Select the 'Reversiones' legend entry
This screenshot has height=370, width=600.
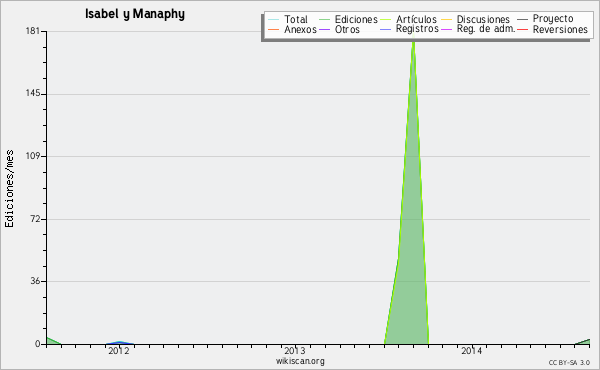pos(560,29)
